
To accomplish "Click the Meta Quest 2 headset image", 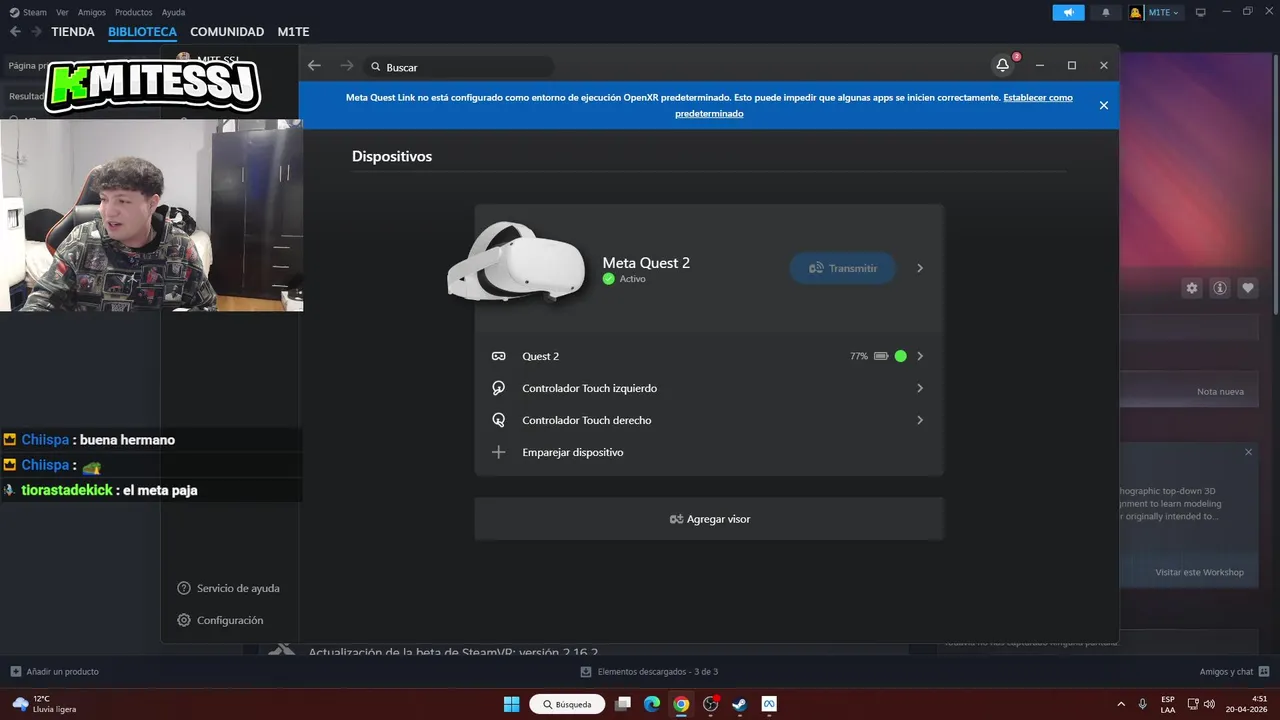I will click(516, 262).
